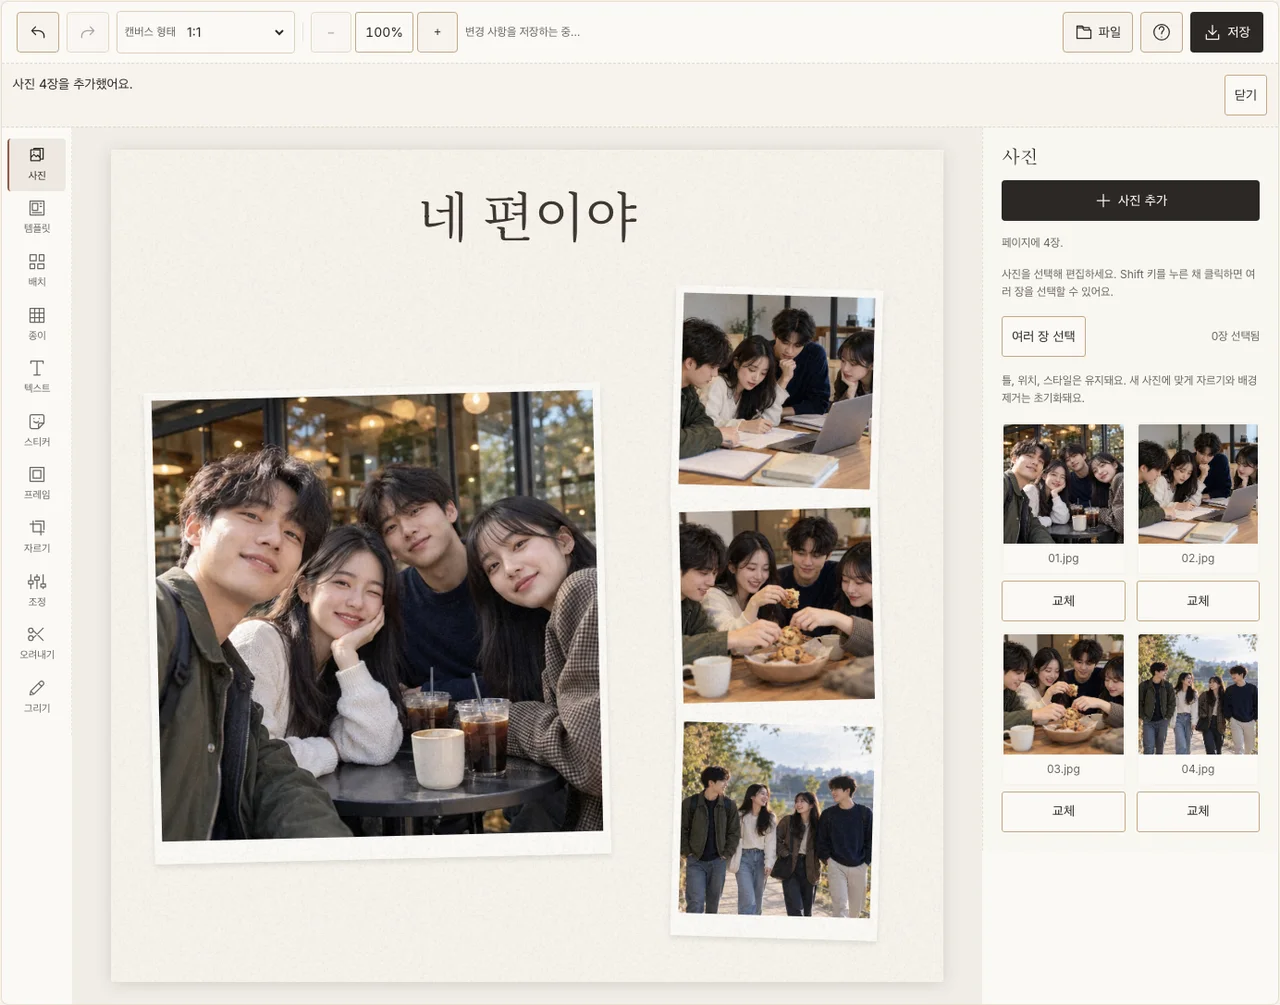Expand the 캔버스 형태 1:1 dropdown
Screen dimensions: 1280x1005
click(x=206, y=32)
